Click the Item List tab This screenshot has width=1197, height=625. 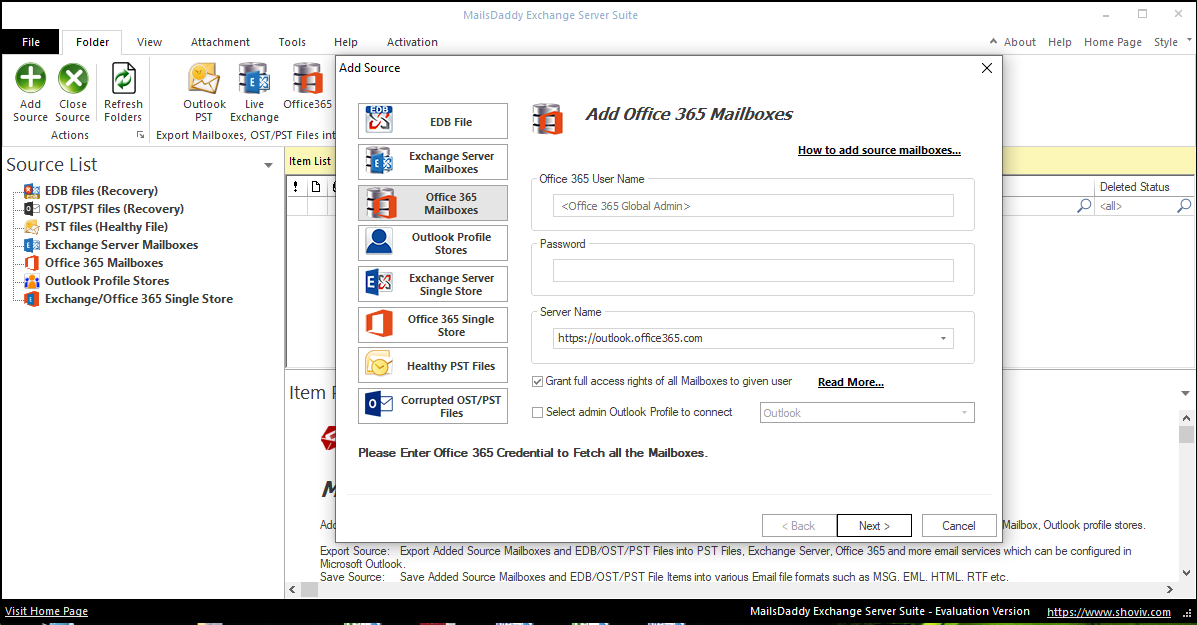pyautogui.click(x=310, y=161)
